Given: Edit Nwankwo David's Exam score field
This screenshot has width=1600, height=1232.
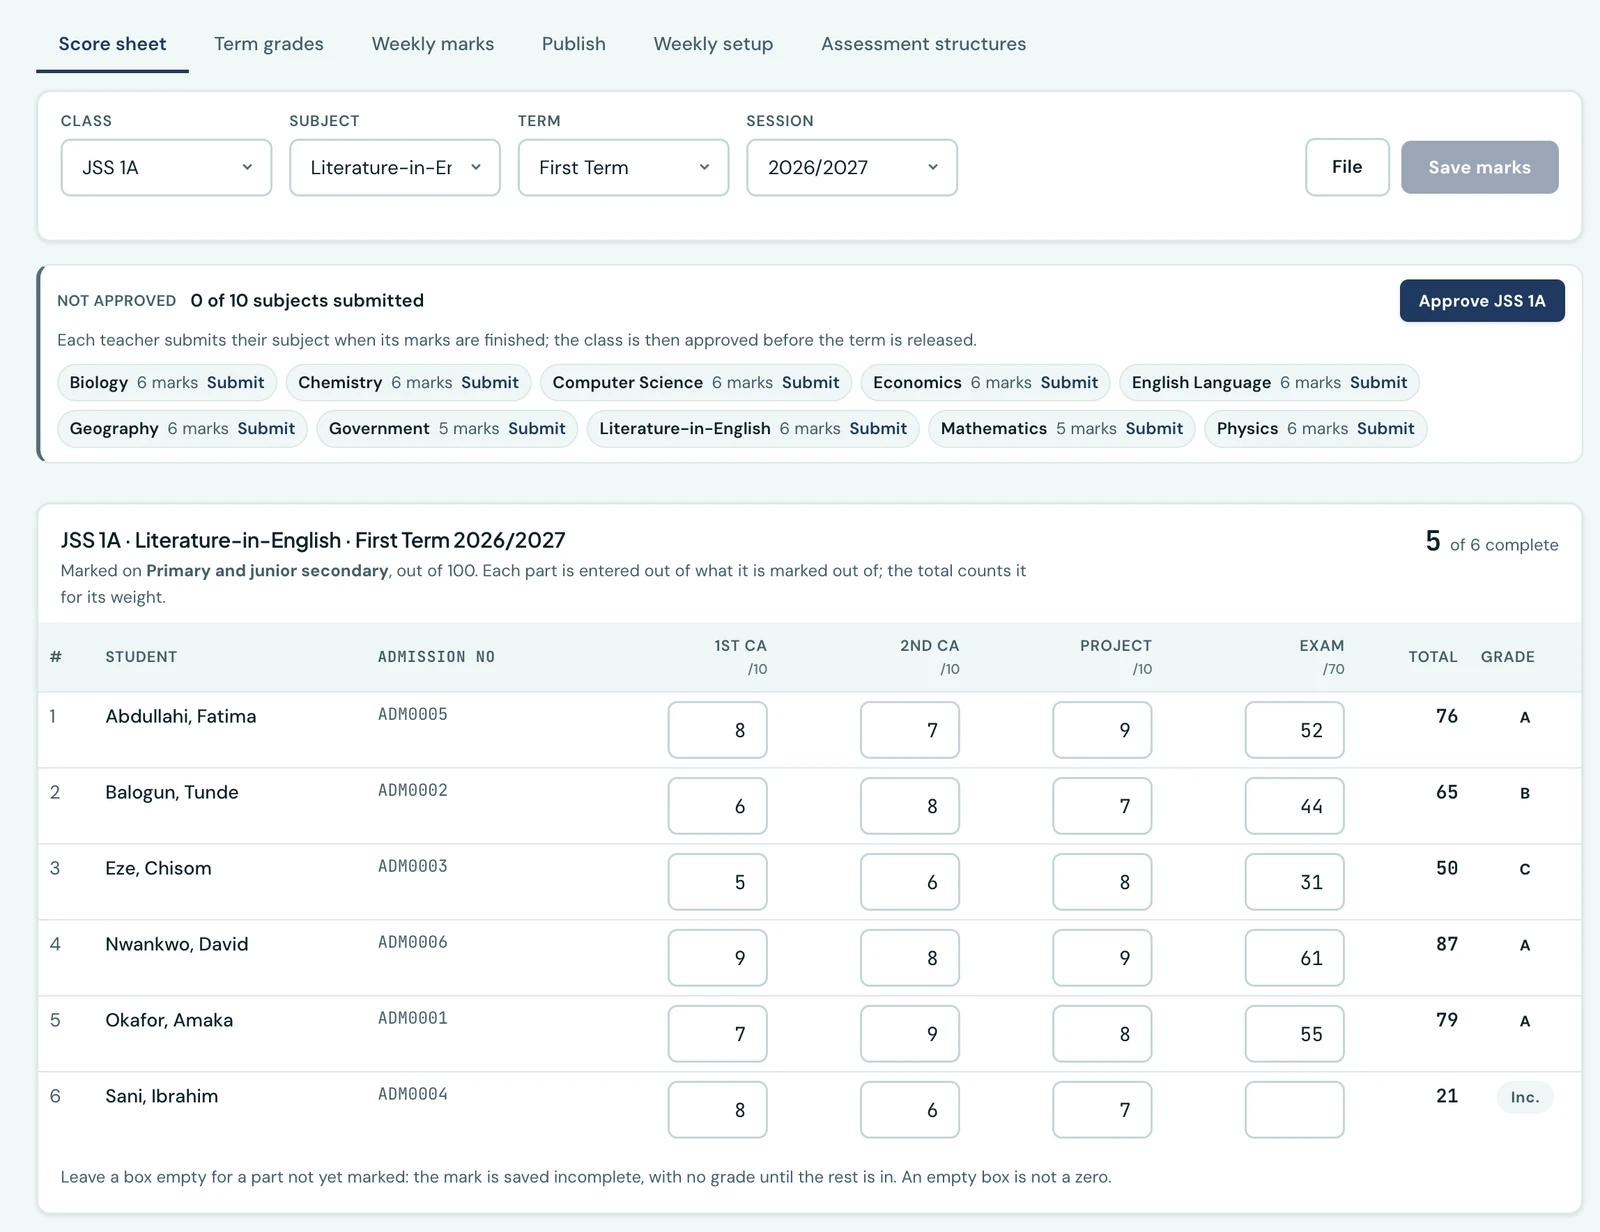Looking at the screenshot, I should [x=1295, y=958].
